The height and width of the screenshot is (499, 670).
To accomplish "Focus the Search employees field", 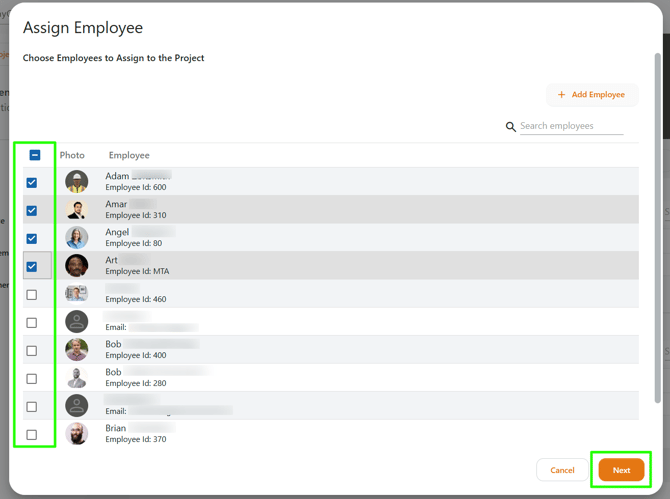I will tap(571, 126).
